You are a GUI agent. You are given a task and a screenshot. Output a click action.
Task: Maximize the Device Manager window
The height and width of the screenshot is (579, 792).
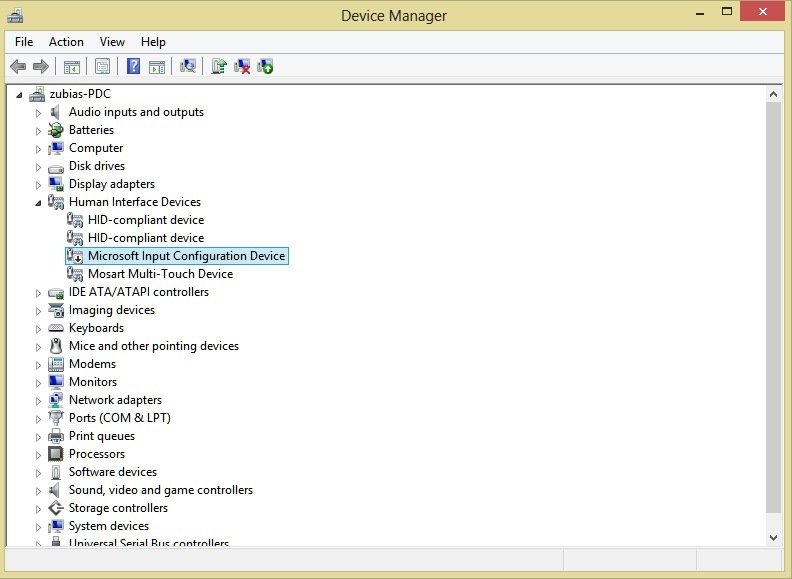(727, 12)
